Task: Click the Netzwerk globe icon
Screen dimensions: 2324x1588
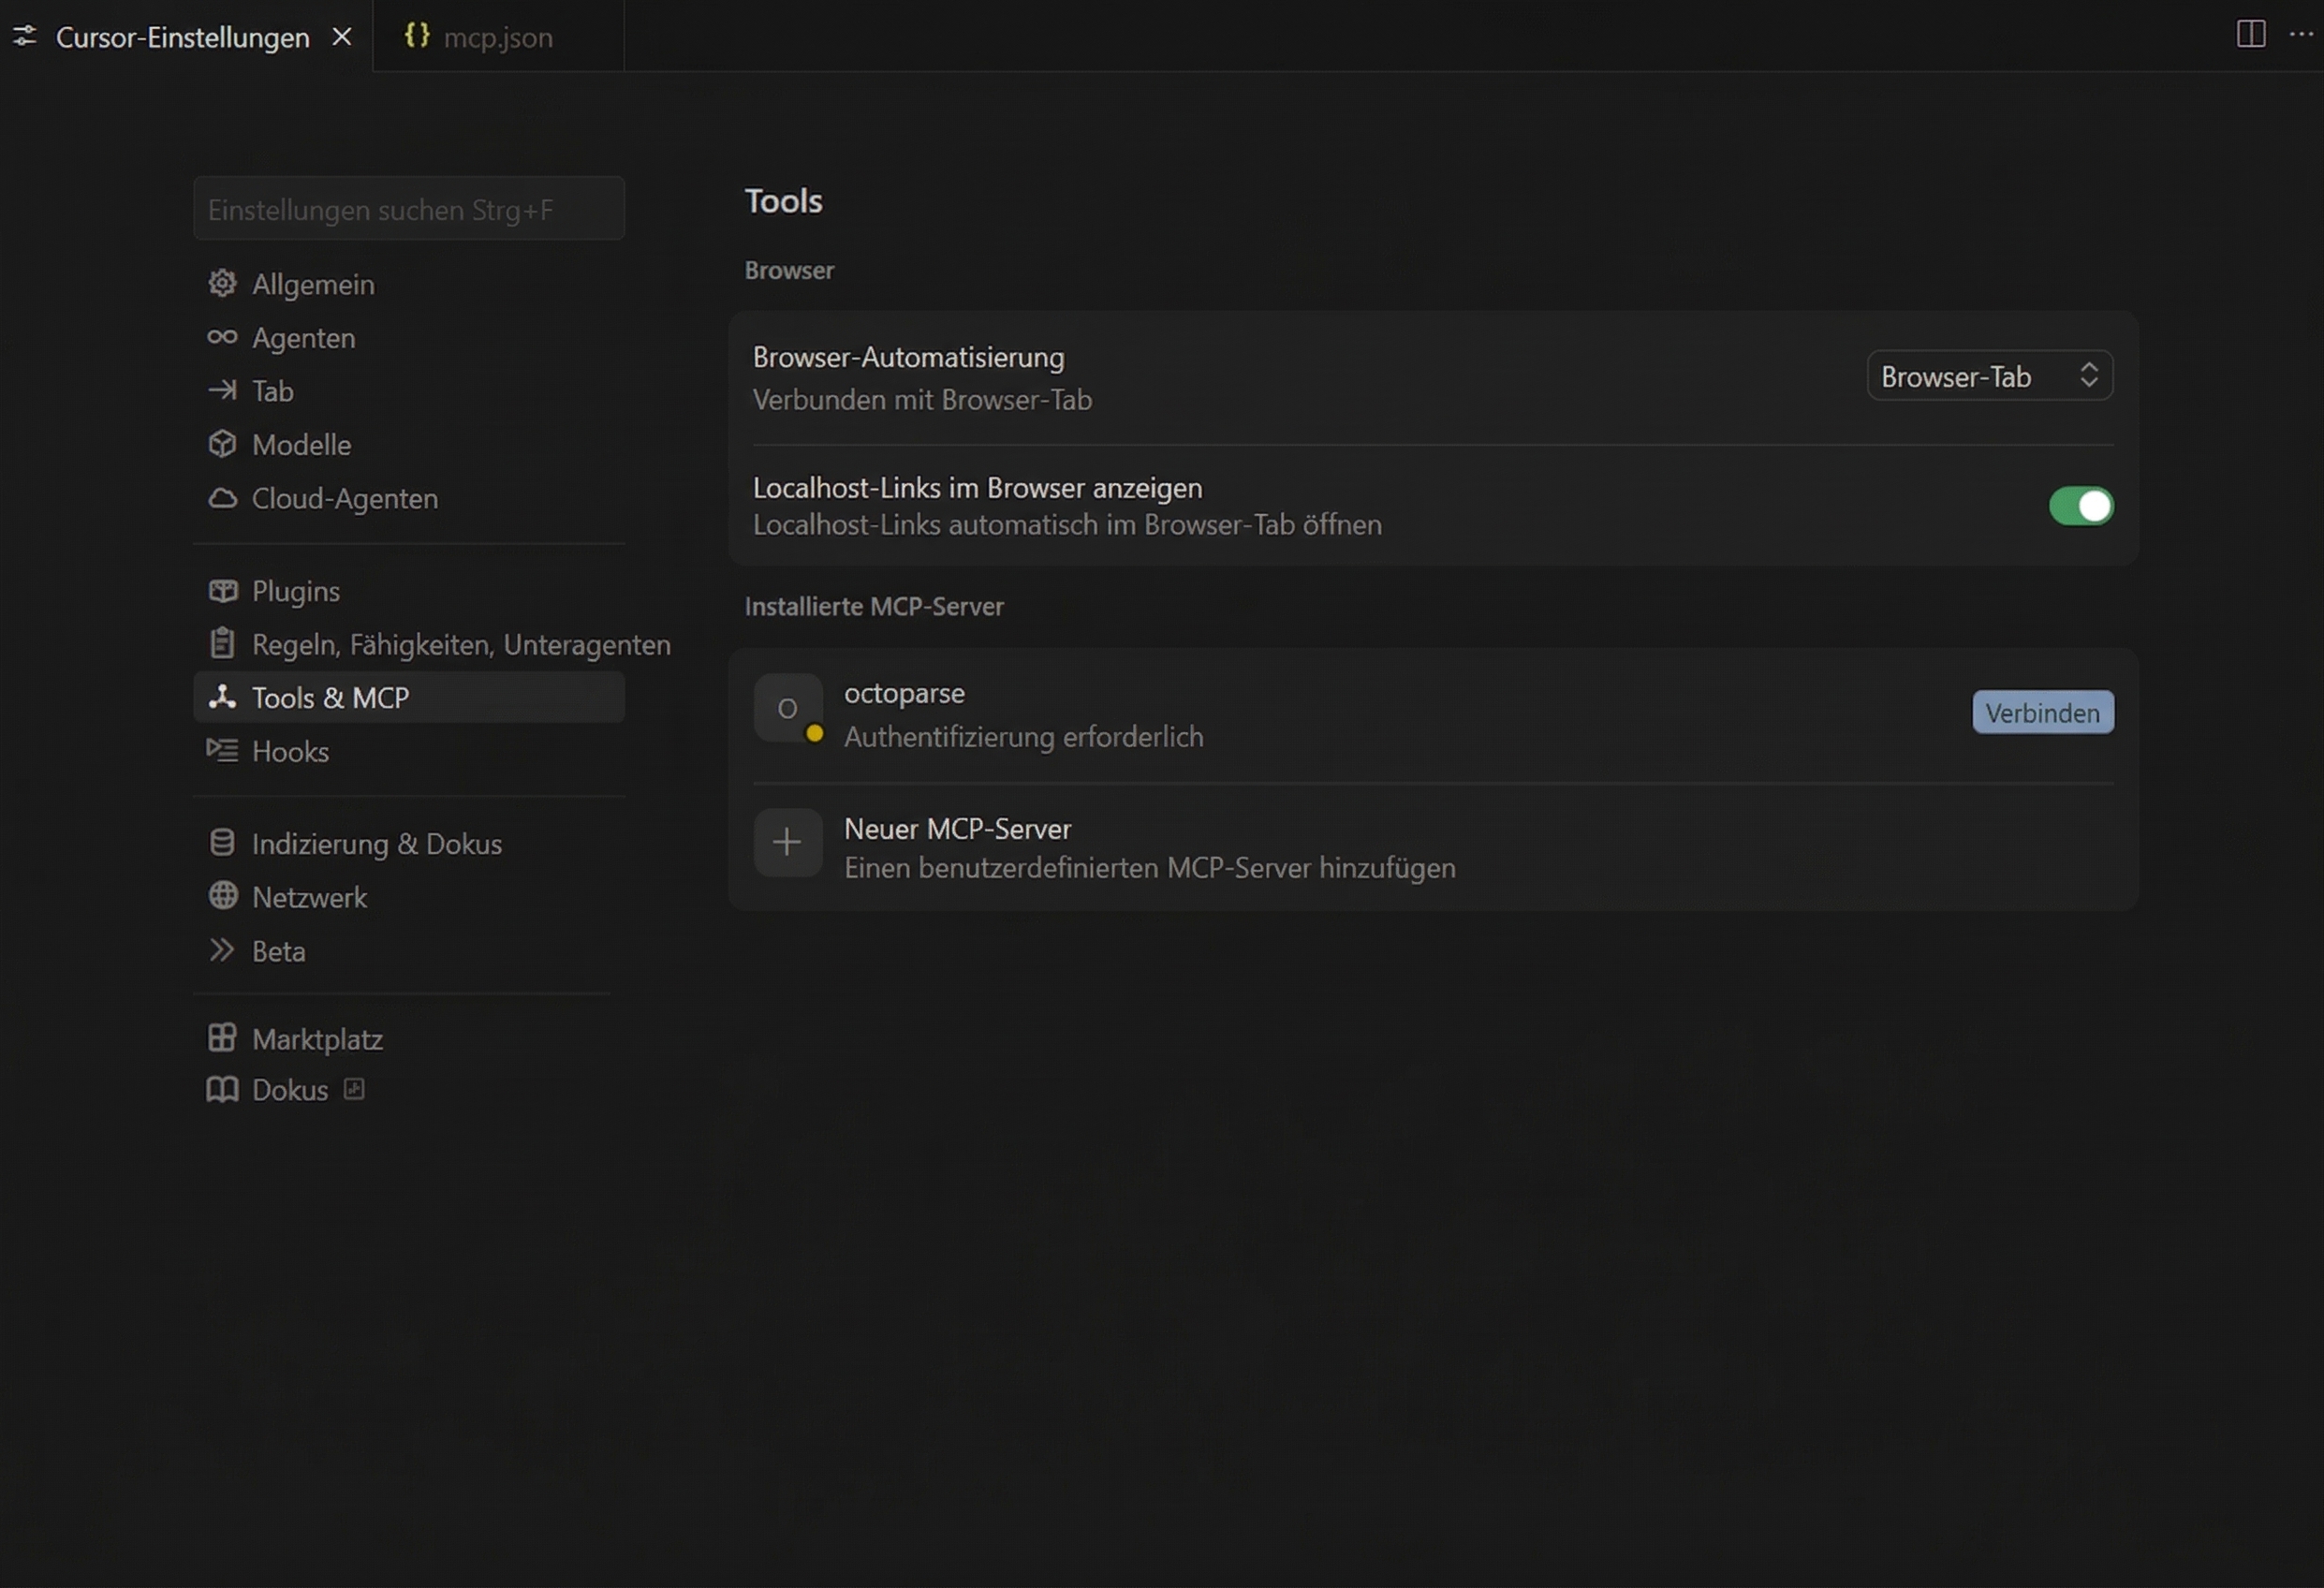Action: (222, 896)
